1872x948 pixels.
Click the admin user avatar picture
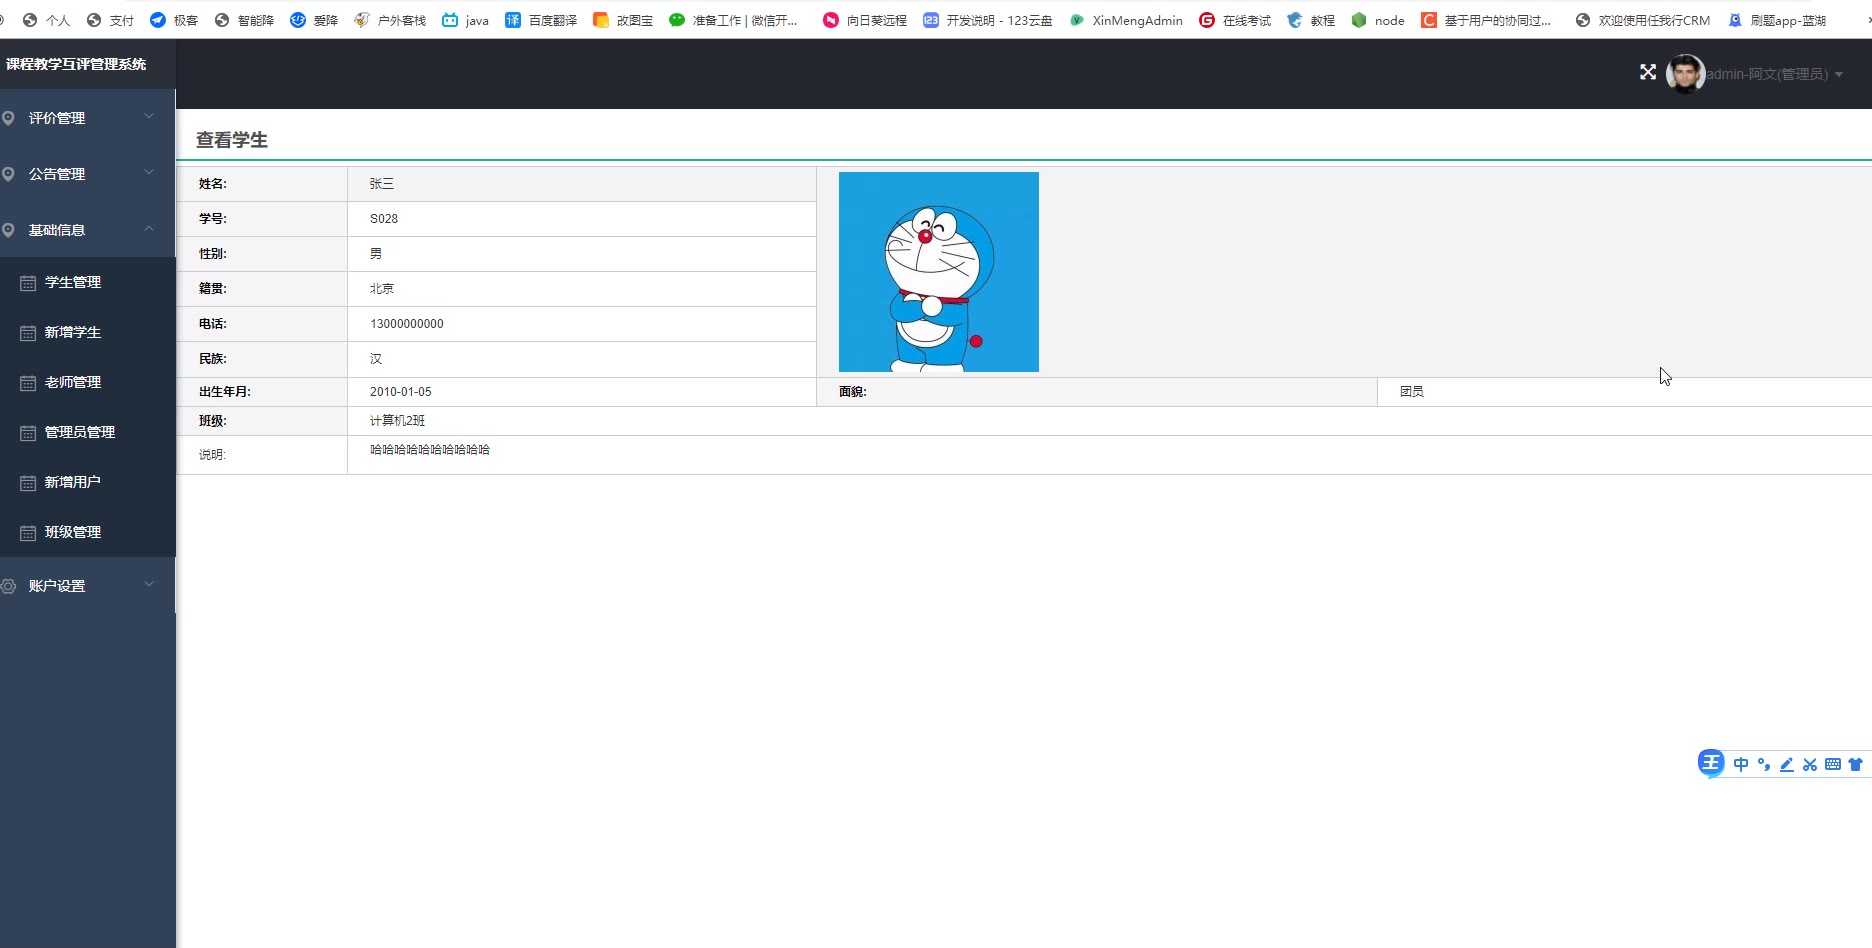point(1685,74)
